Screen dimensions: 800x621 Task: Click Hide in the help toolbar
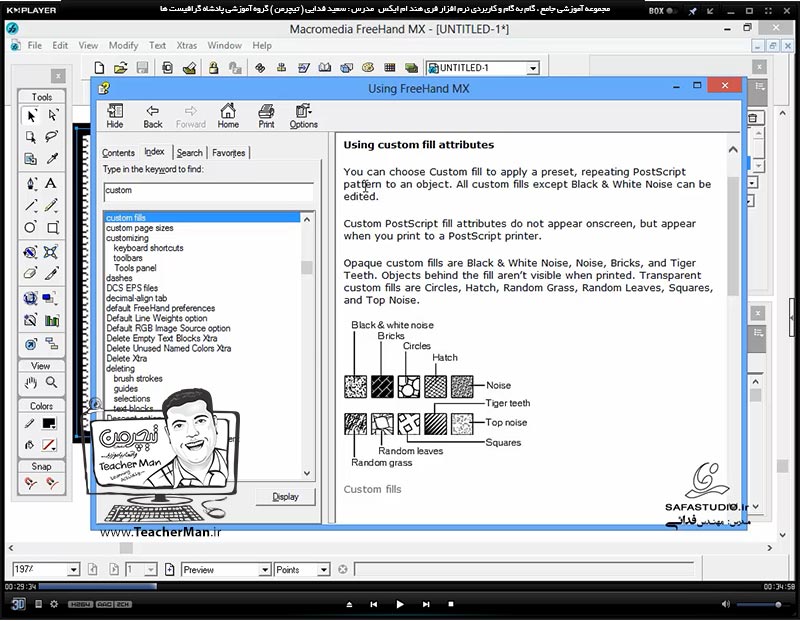[115, 116]
